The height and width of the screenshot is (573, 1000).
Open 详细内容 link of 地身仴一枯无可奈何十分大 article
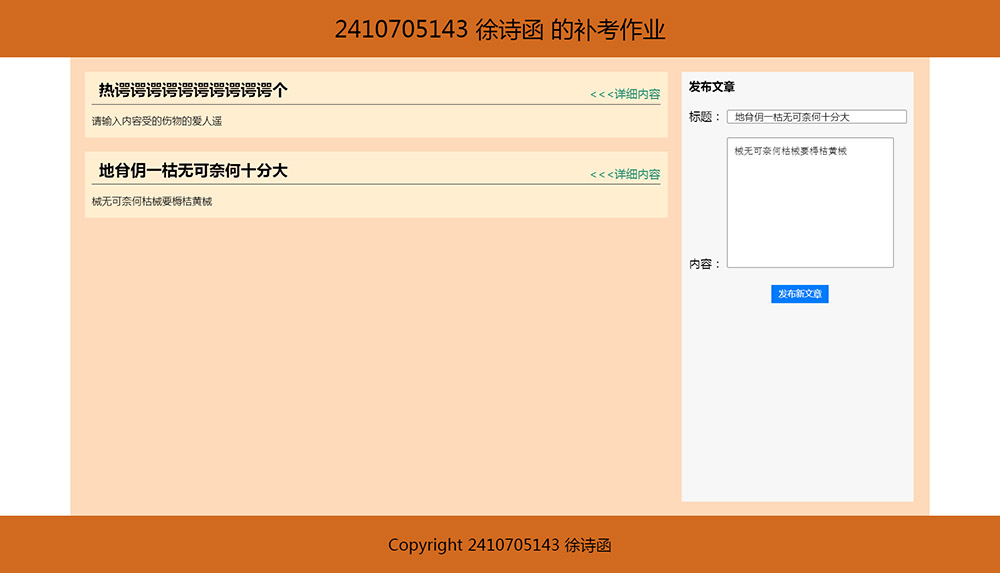tap(625, 174)
